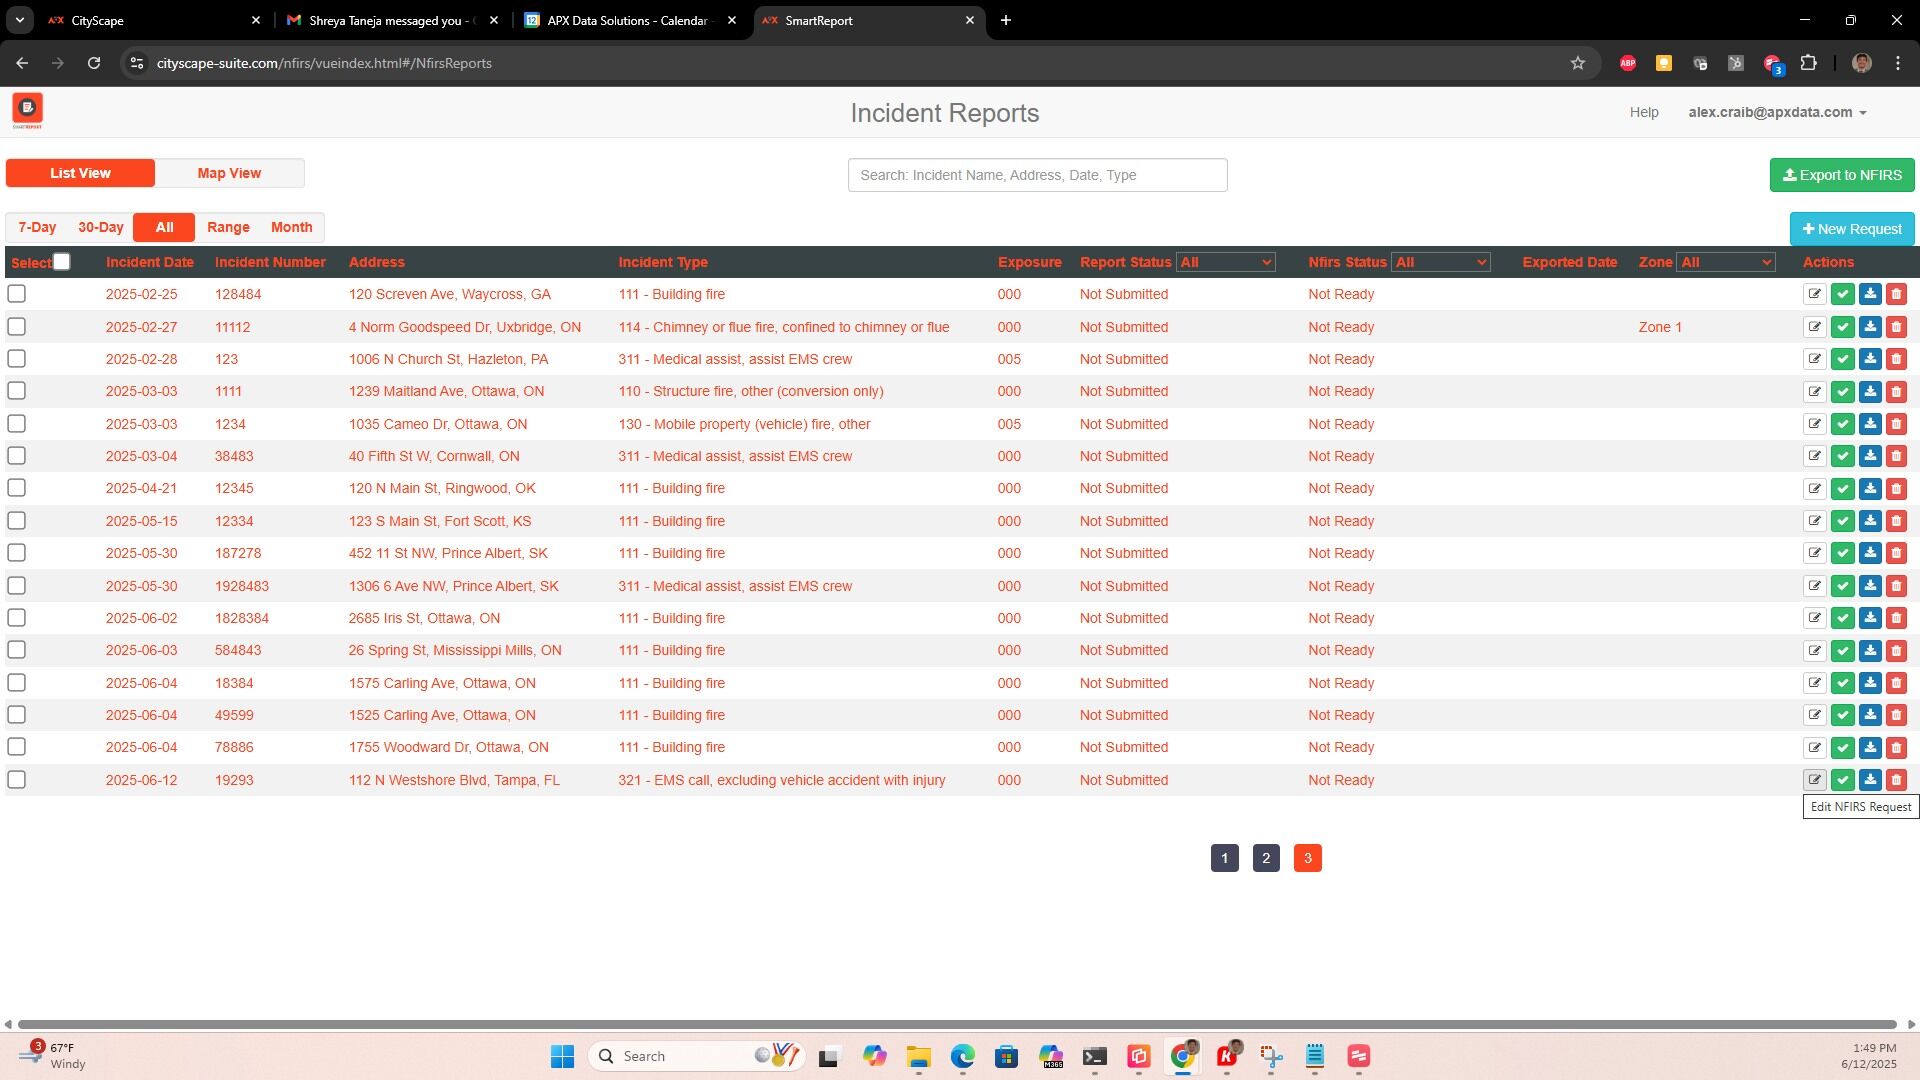
Task: Open the Help link
Action: click(x=1644, y=112)
